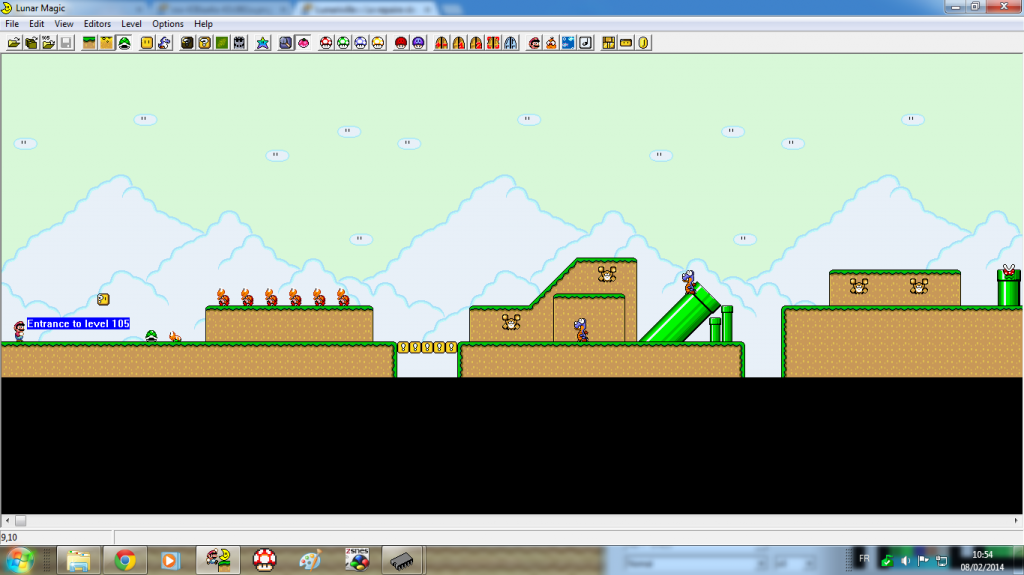Open the blue Rex Add Sprites window

pyautogui.click(x=165, y=42)
